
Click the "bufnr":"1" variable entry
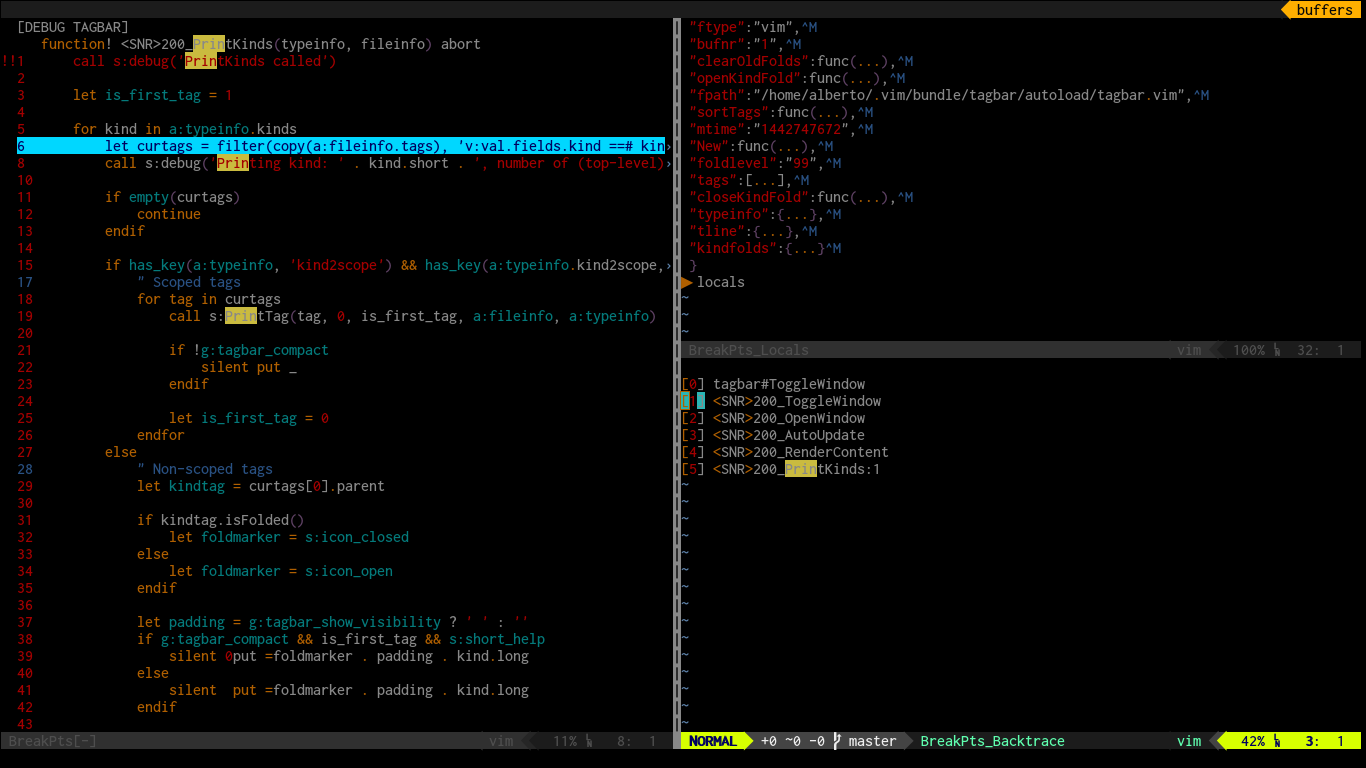pos(745,44)
